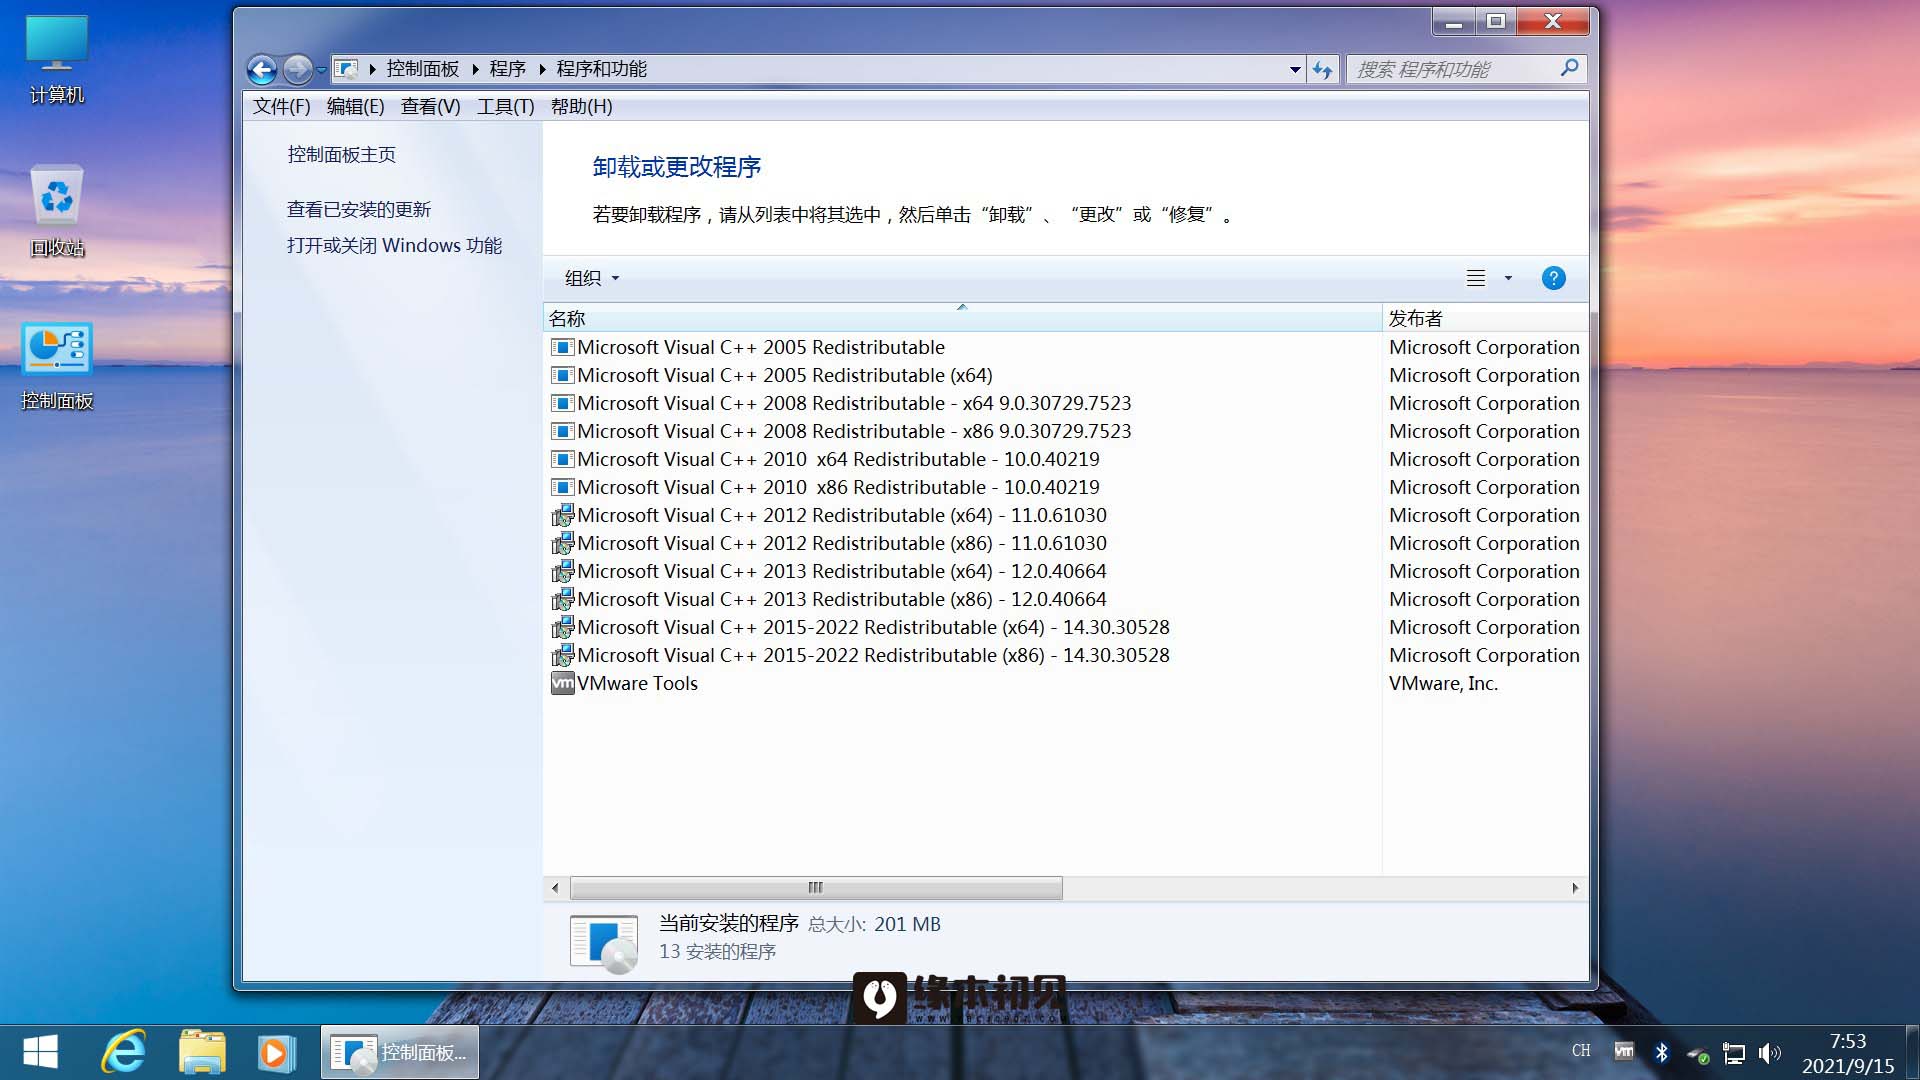1920x1080 pixels.
Task: Select Visual C++ 2008 x64 9.0.30729.7523 icon
Action: point(563,403)
